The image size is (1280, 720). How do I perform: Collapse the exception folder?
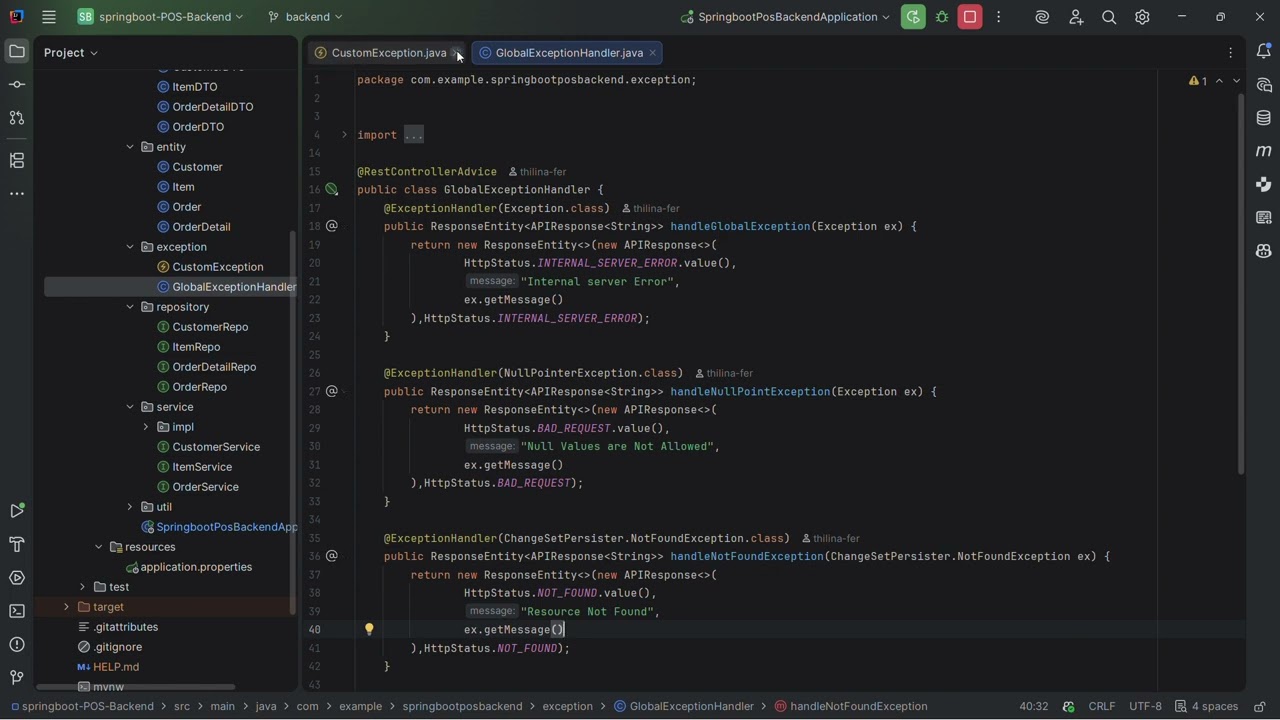[130, 247]
